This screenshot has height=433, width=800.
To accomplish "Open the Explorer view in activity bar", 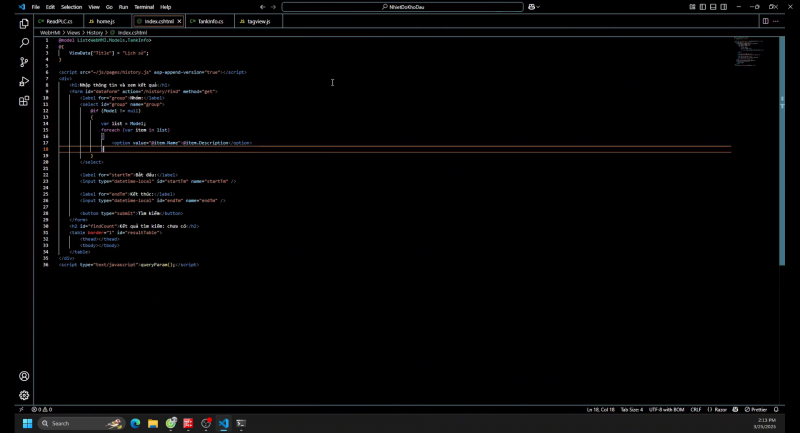I will [24, 24].
